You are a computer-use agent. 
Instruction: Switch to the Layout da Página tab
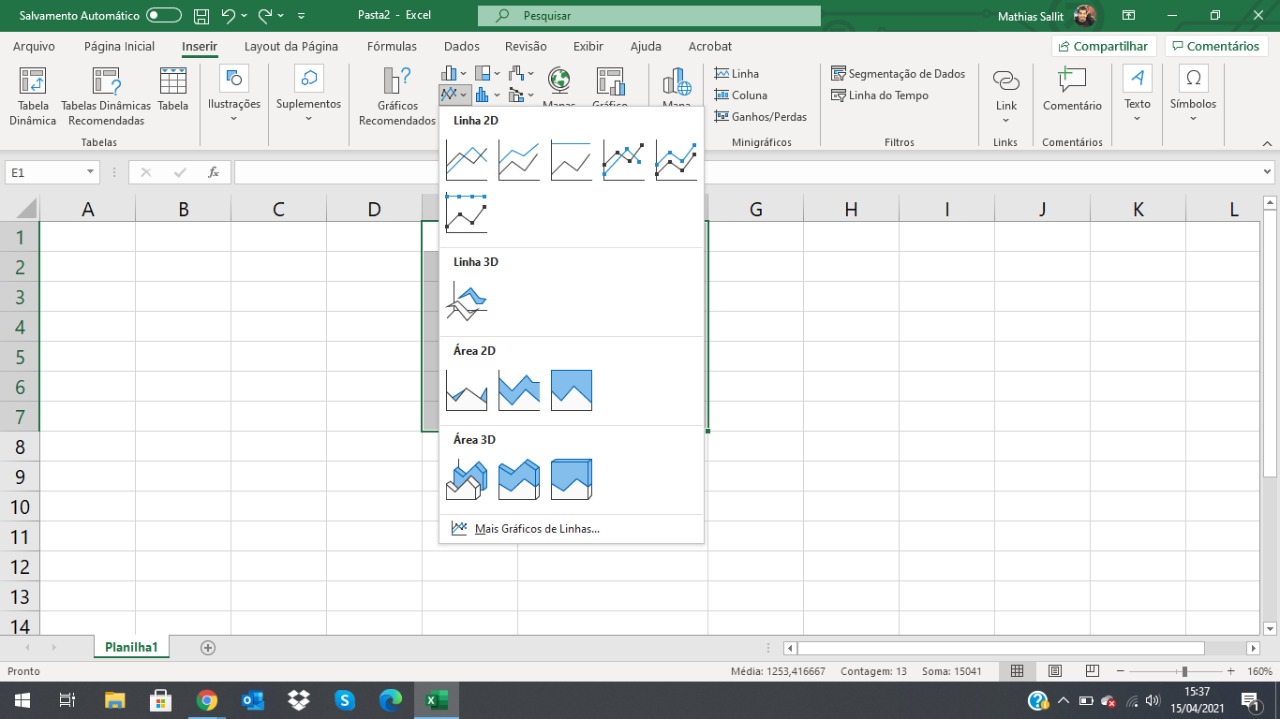point(291,46)
